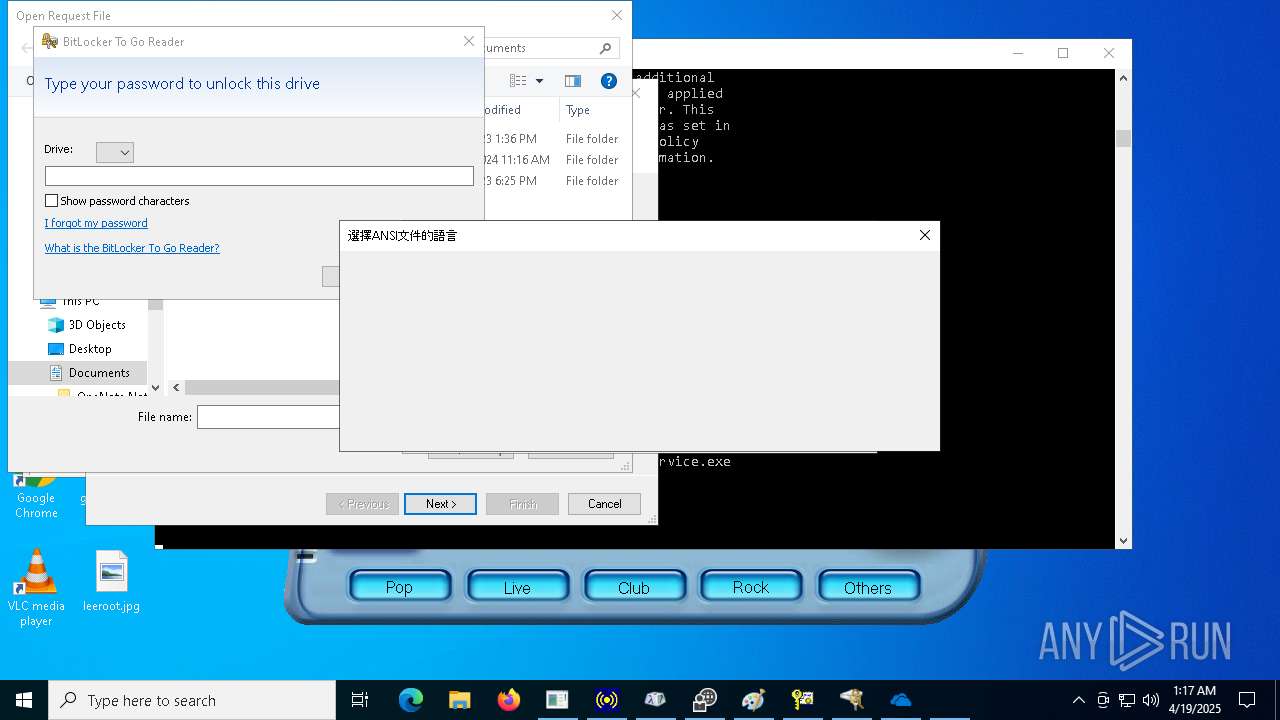This screenshot has width=1280, height=720.
Task: Toggle Show password characters checkbox
Action: [52, 201]
